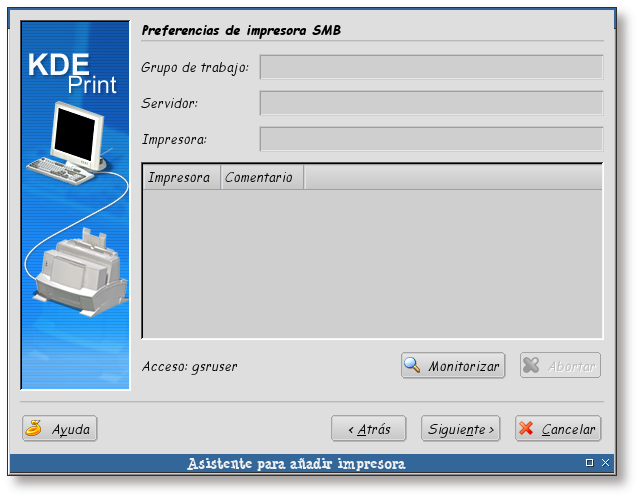Close the wizard with title bar X

point(606,463)
